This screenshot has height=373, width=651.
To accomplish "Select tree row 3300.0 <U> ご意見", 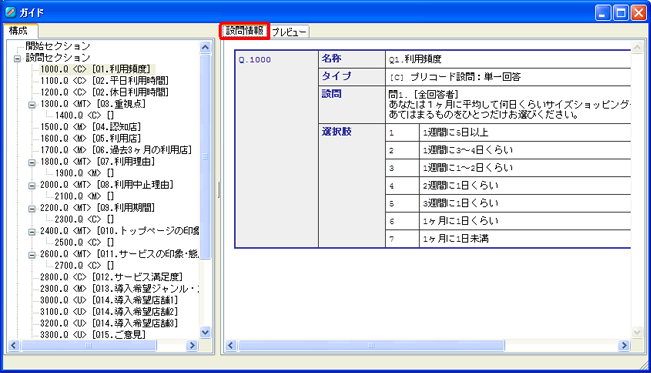I will tap(93, 334).
